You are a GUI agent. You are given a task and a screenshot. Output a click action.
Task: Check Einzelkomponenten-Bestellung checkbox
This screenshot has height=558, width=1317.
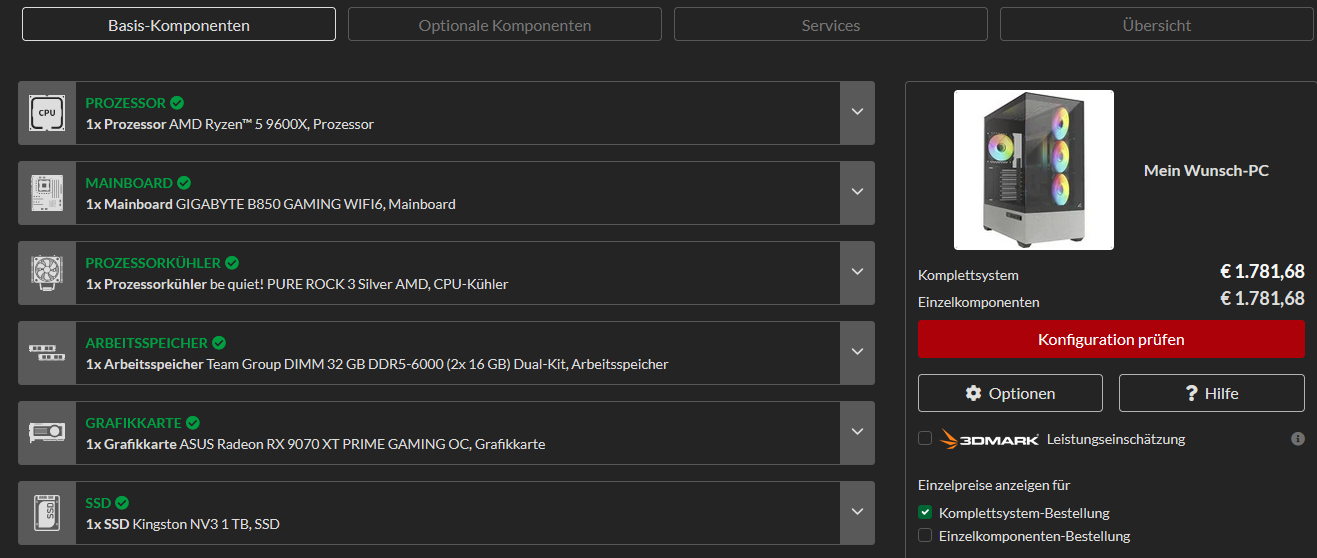[x=925, y=536]
